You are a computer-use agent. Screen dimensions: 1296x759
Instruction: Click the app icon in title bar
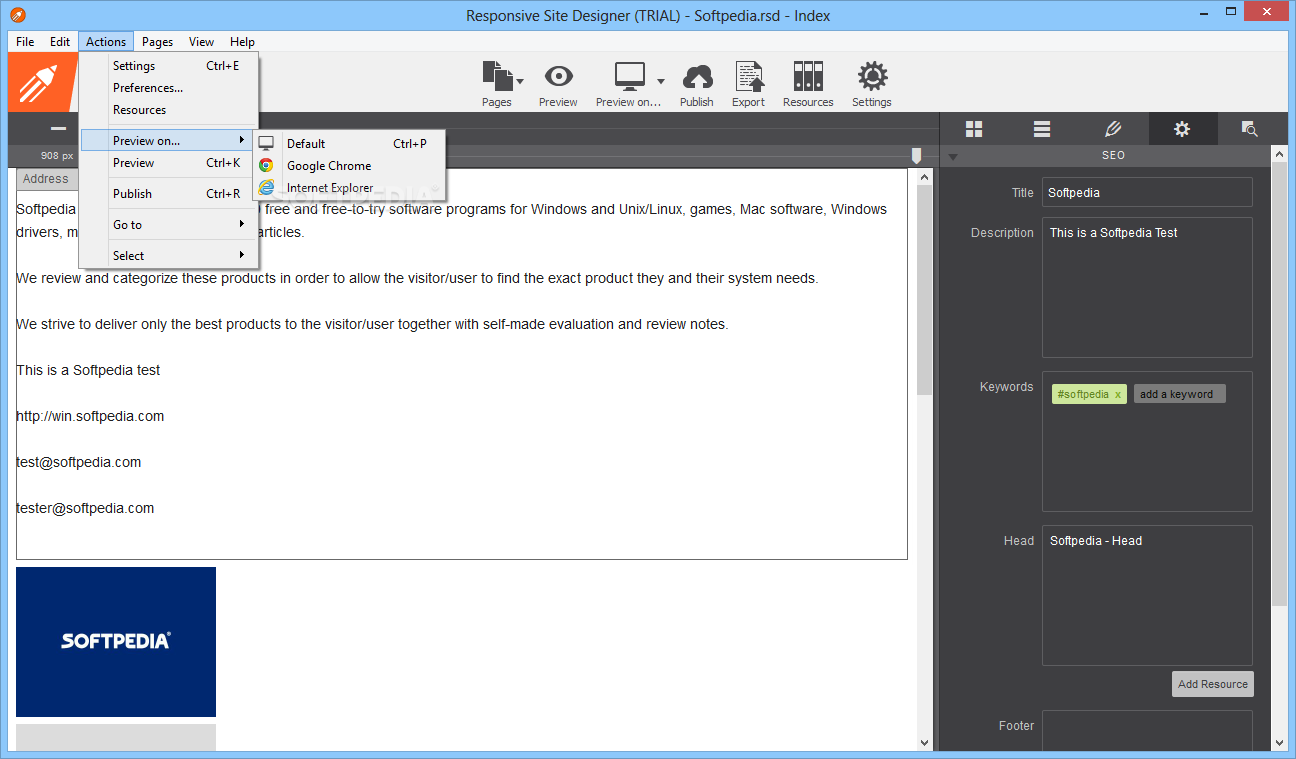coord(17,15)
